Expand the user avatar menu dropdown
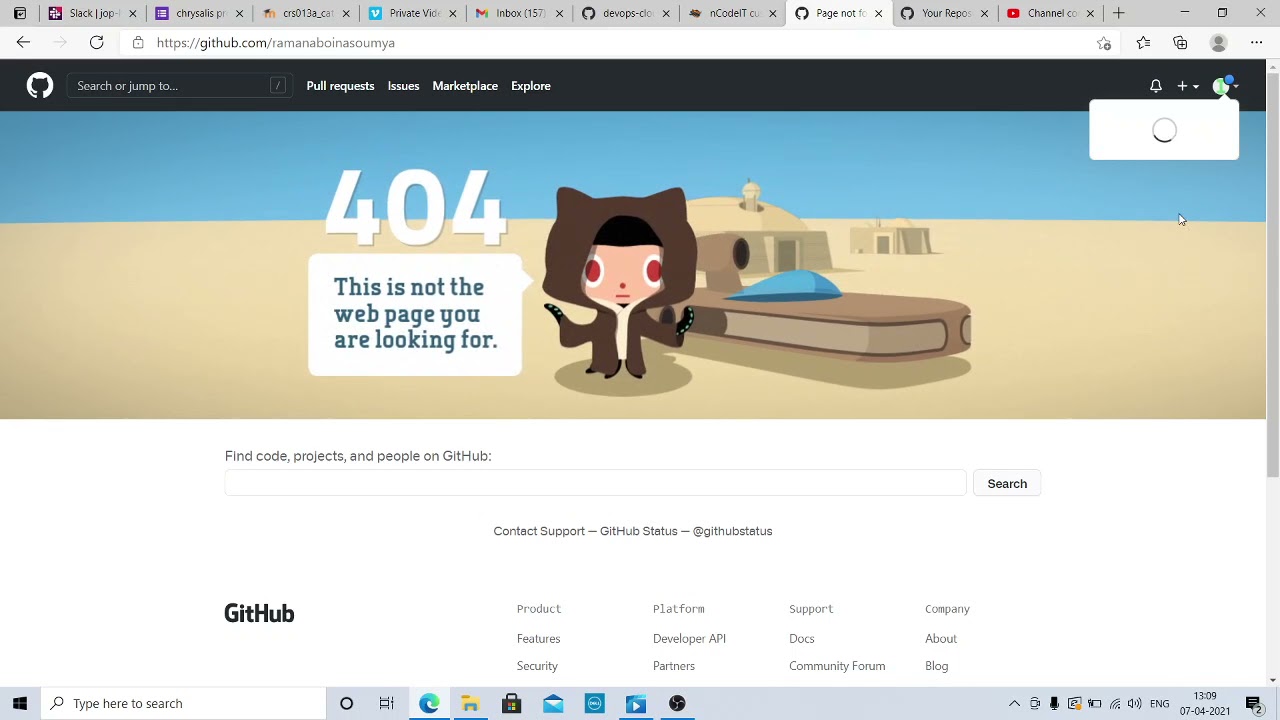1280x720 pixels. (x=1226, y=86)
